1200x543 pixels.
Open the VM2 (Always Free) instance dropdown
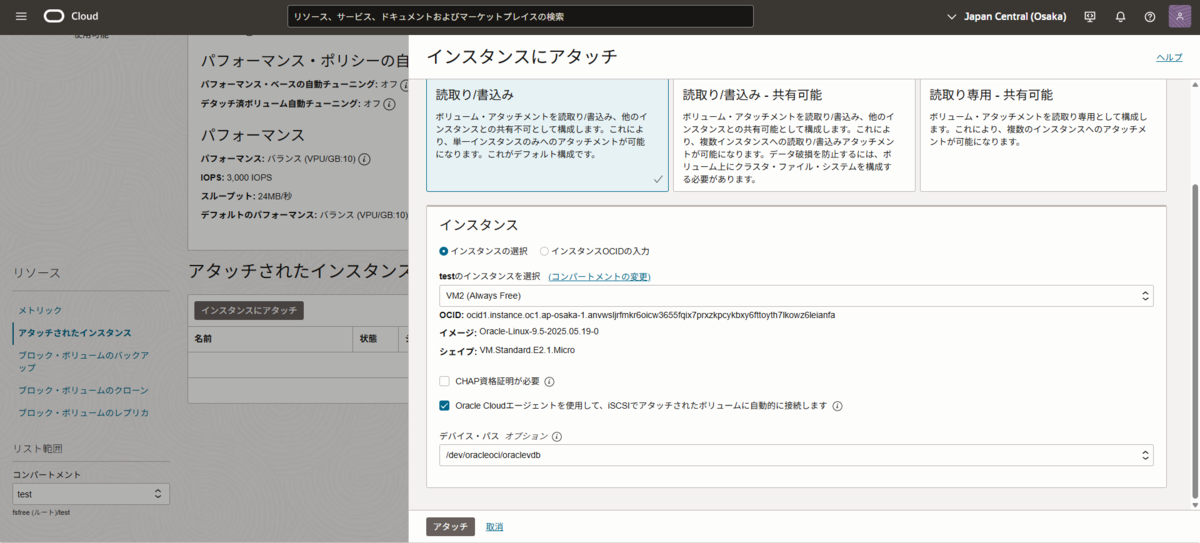coord(796,296)
